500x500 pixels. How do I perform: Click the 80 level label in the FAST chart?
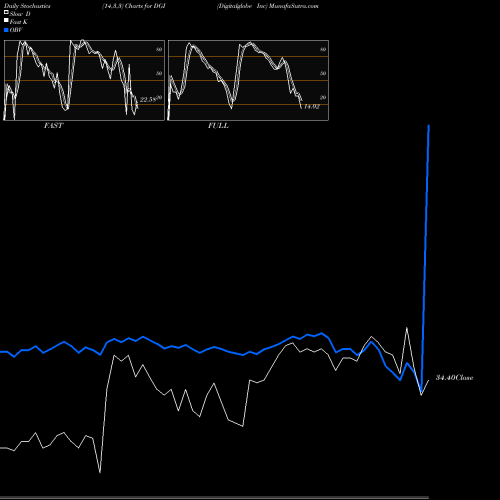[159, 49]
